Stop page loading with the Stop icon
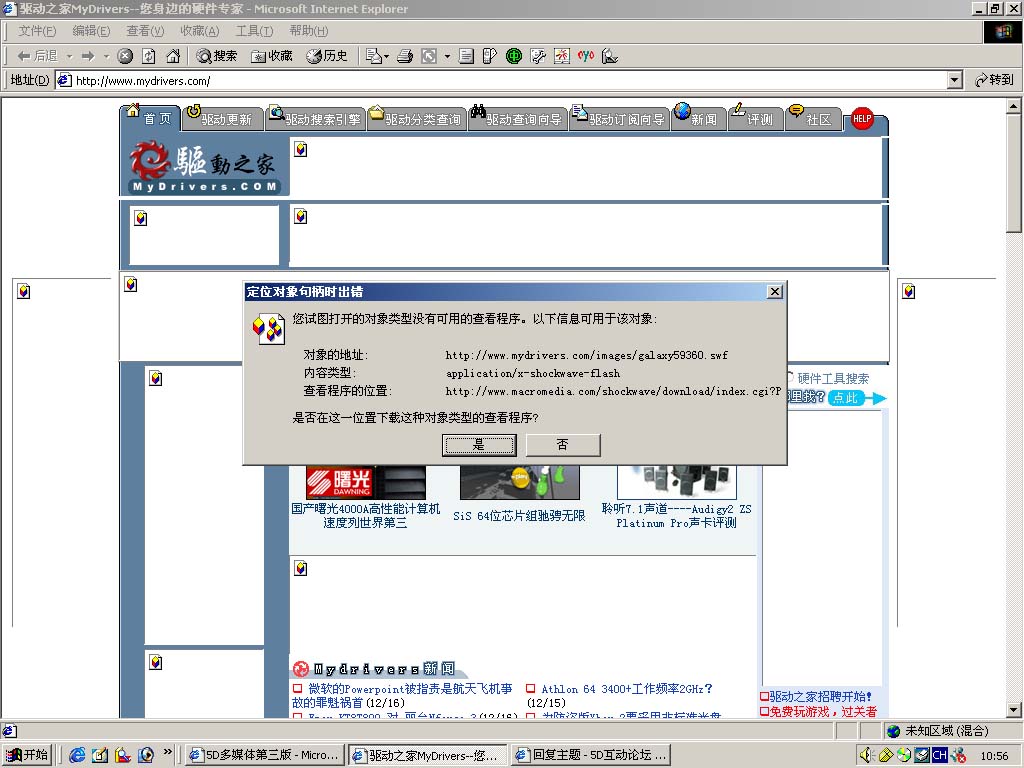The height and width of the screenshot is (768, 1024). click(125, 56)
